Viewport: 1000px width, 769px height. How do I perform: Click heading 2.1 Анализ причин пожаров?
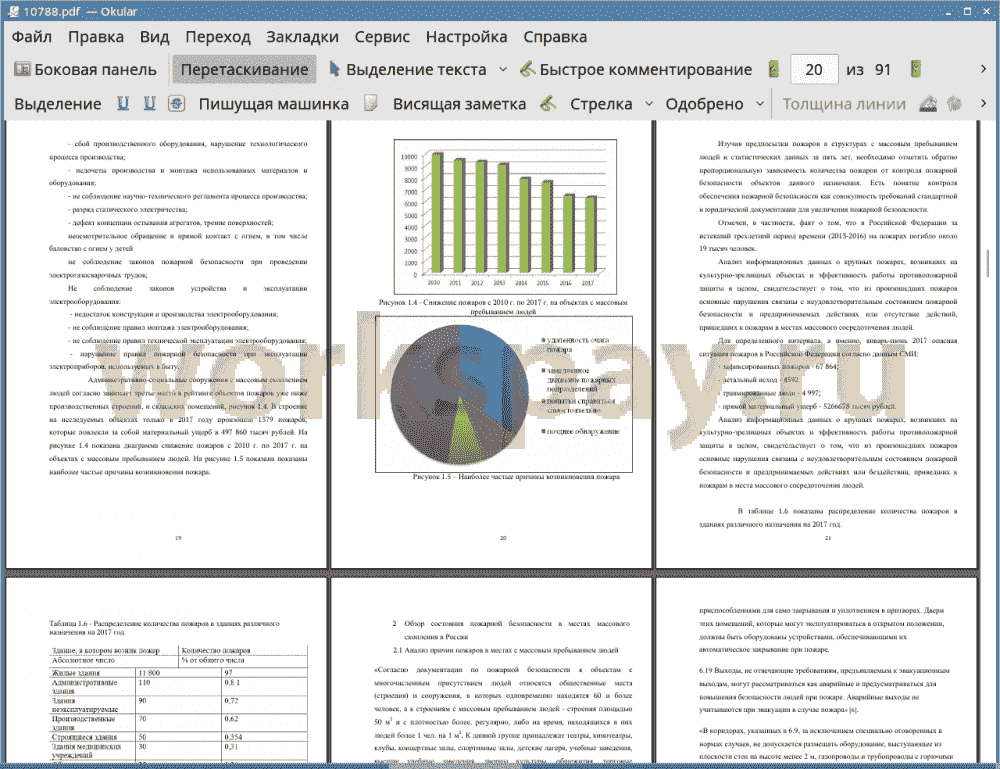tap(505, 650)
